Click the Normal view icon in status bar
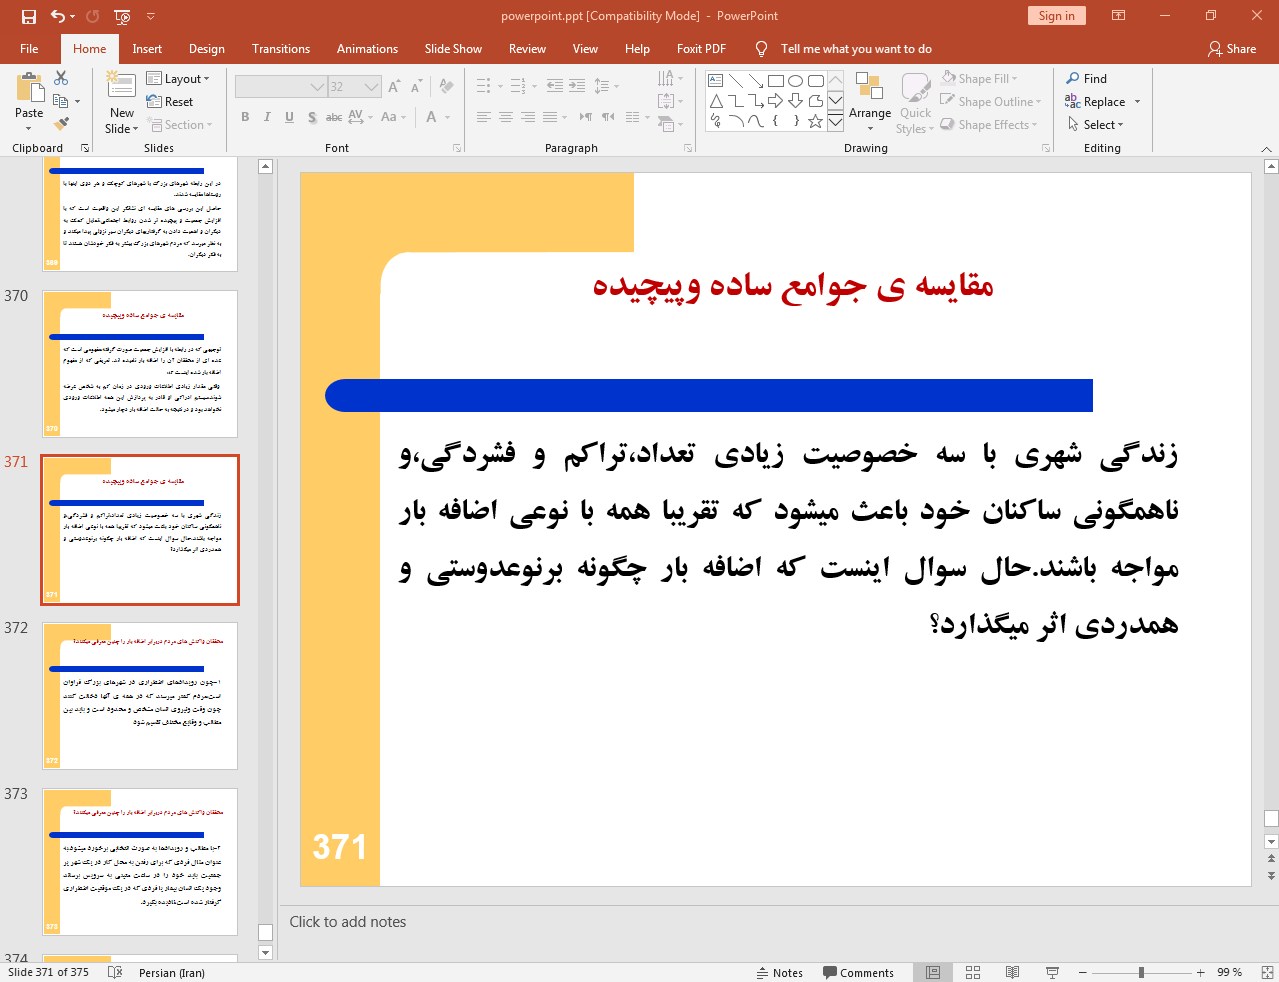Screen dimensions: 1279x982 point(933,972)
